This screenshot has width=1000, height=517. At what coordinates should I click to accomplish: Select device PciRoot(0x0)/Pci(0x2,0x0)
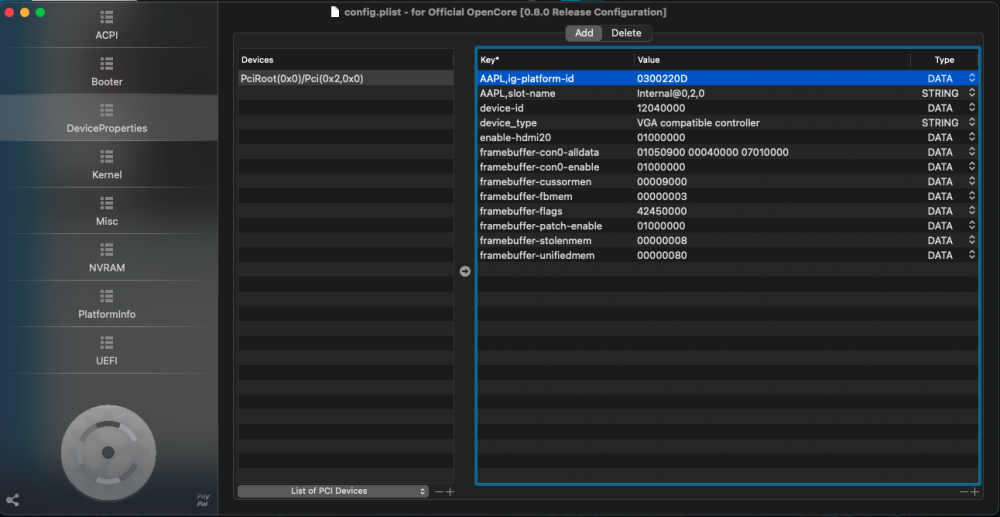tap(346, 78)
